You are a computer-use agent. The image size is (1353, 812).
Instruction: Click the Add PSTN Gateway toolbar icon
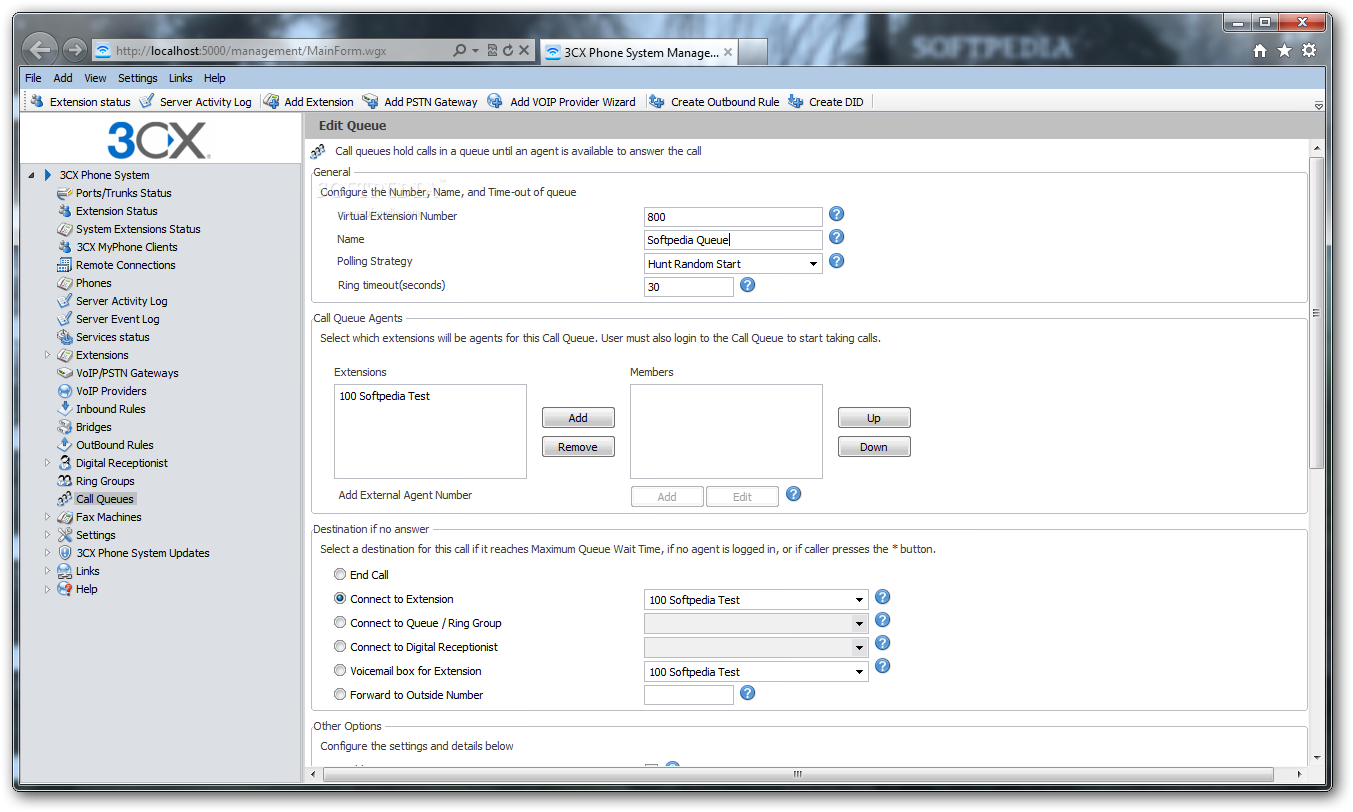[370, 101]
